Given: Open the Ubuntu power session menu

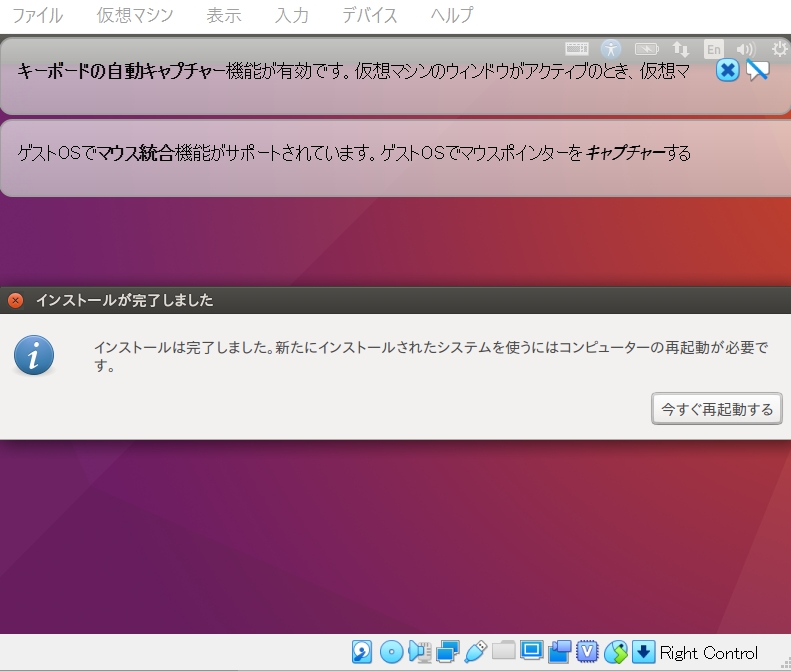Looking at the screenshot, I should tap(780, 49).
